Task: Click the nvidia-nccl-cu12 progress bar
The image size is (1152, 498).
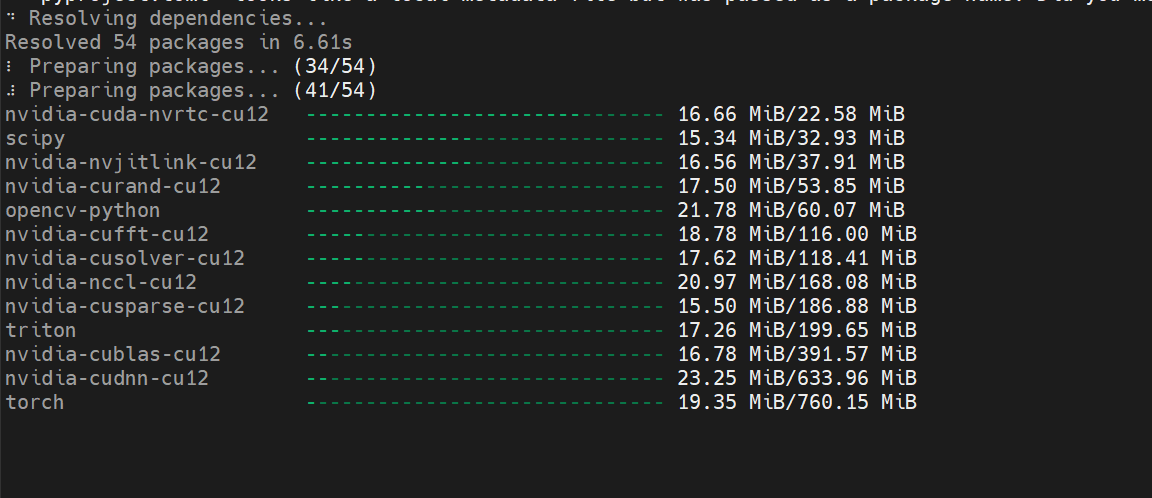Action: [485, 283]
